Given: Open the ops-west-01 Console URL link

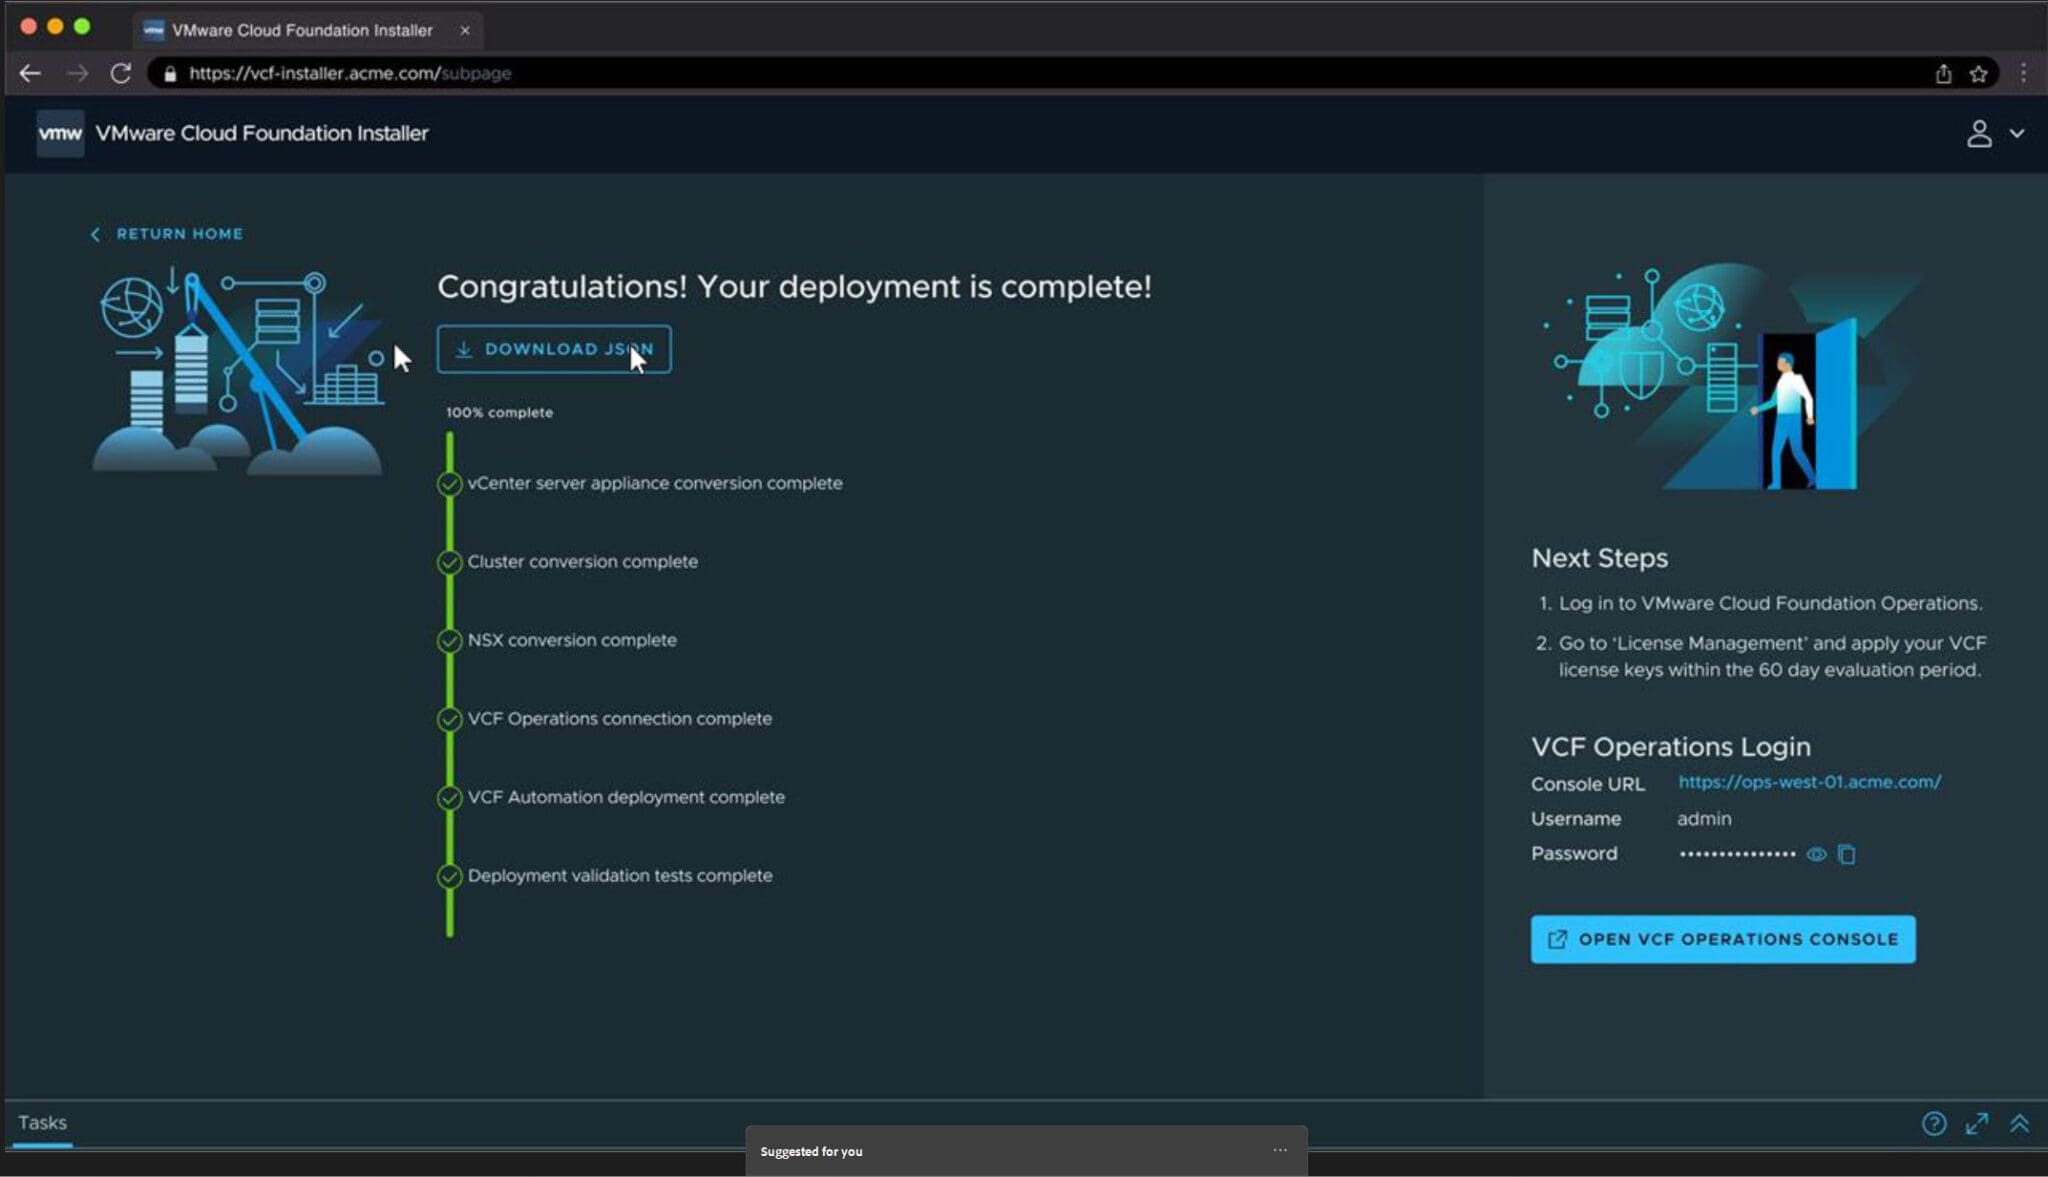Looking at the screenshot, I should tap(1808, 782).
